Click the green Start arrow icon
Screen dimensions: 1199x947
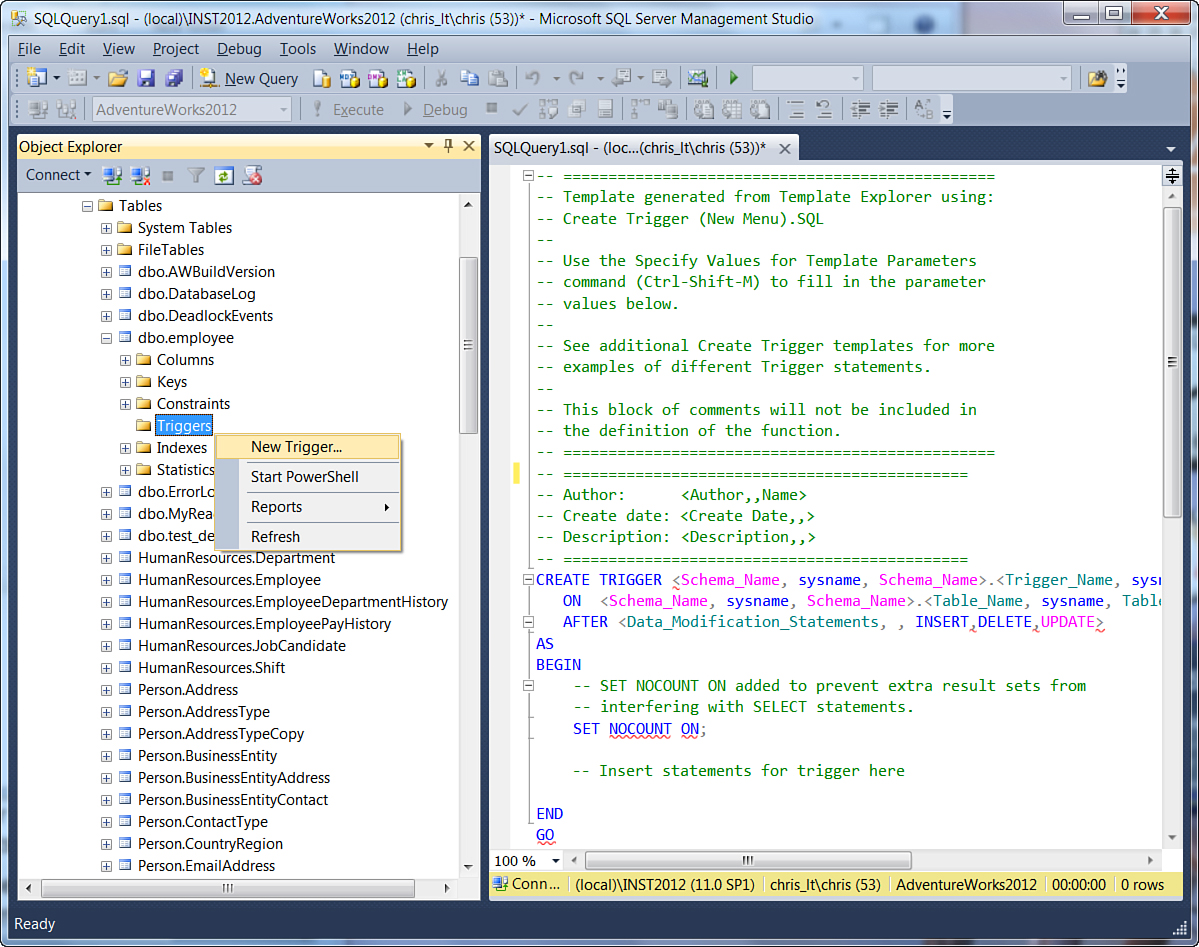734,78
